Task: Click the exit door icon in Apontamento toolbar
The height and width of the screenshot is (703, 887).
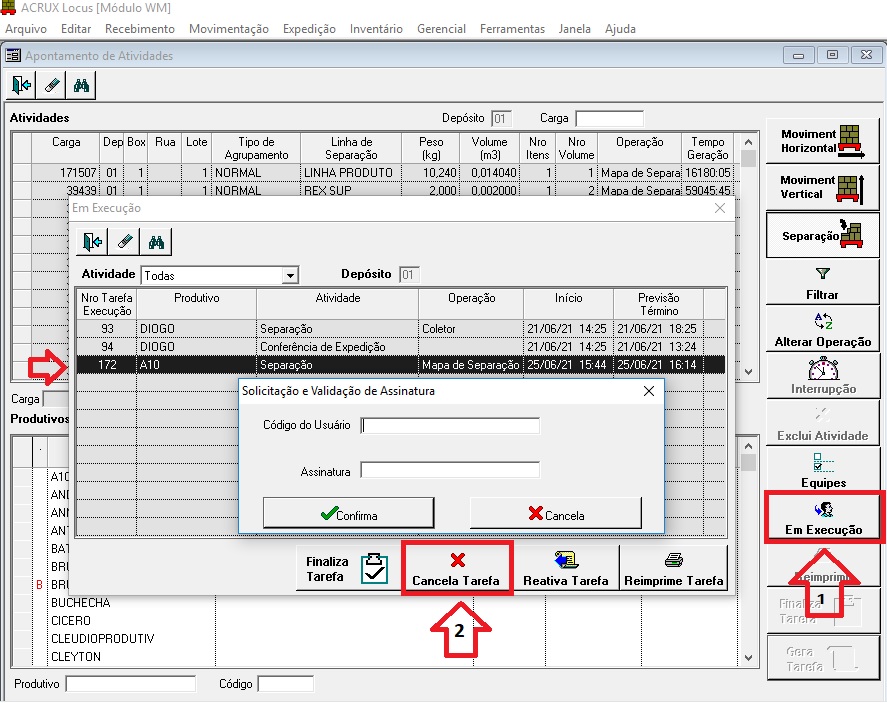Action: pyautogui.click(x=22, y=86)
